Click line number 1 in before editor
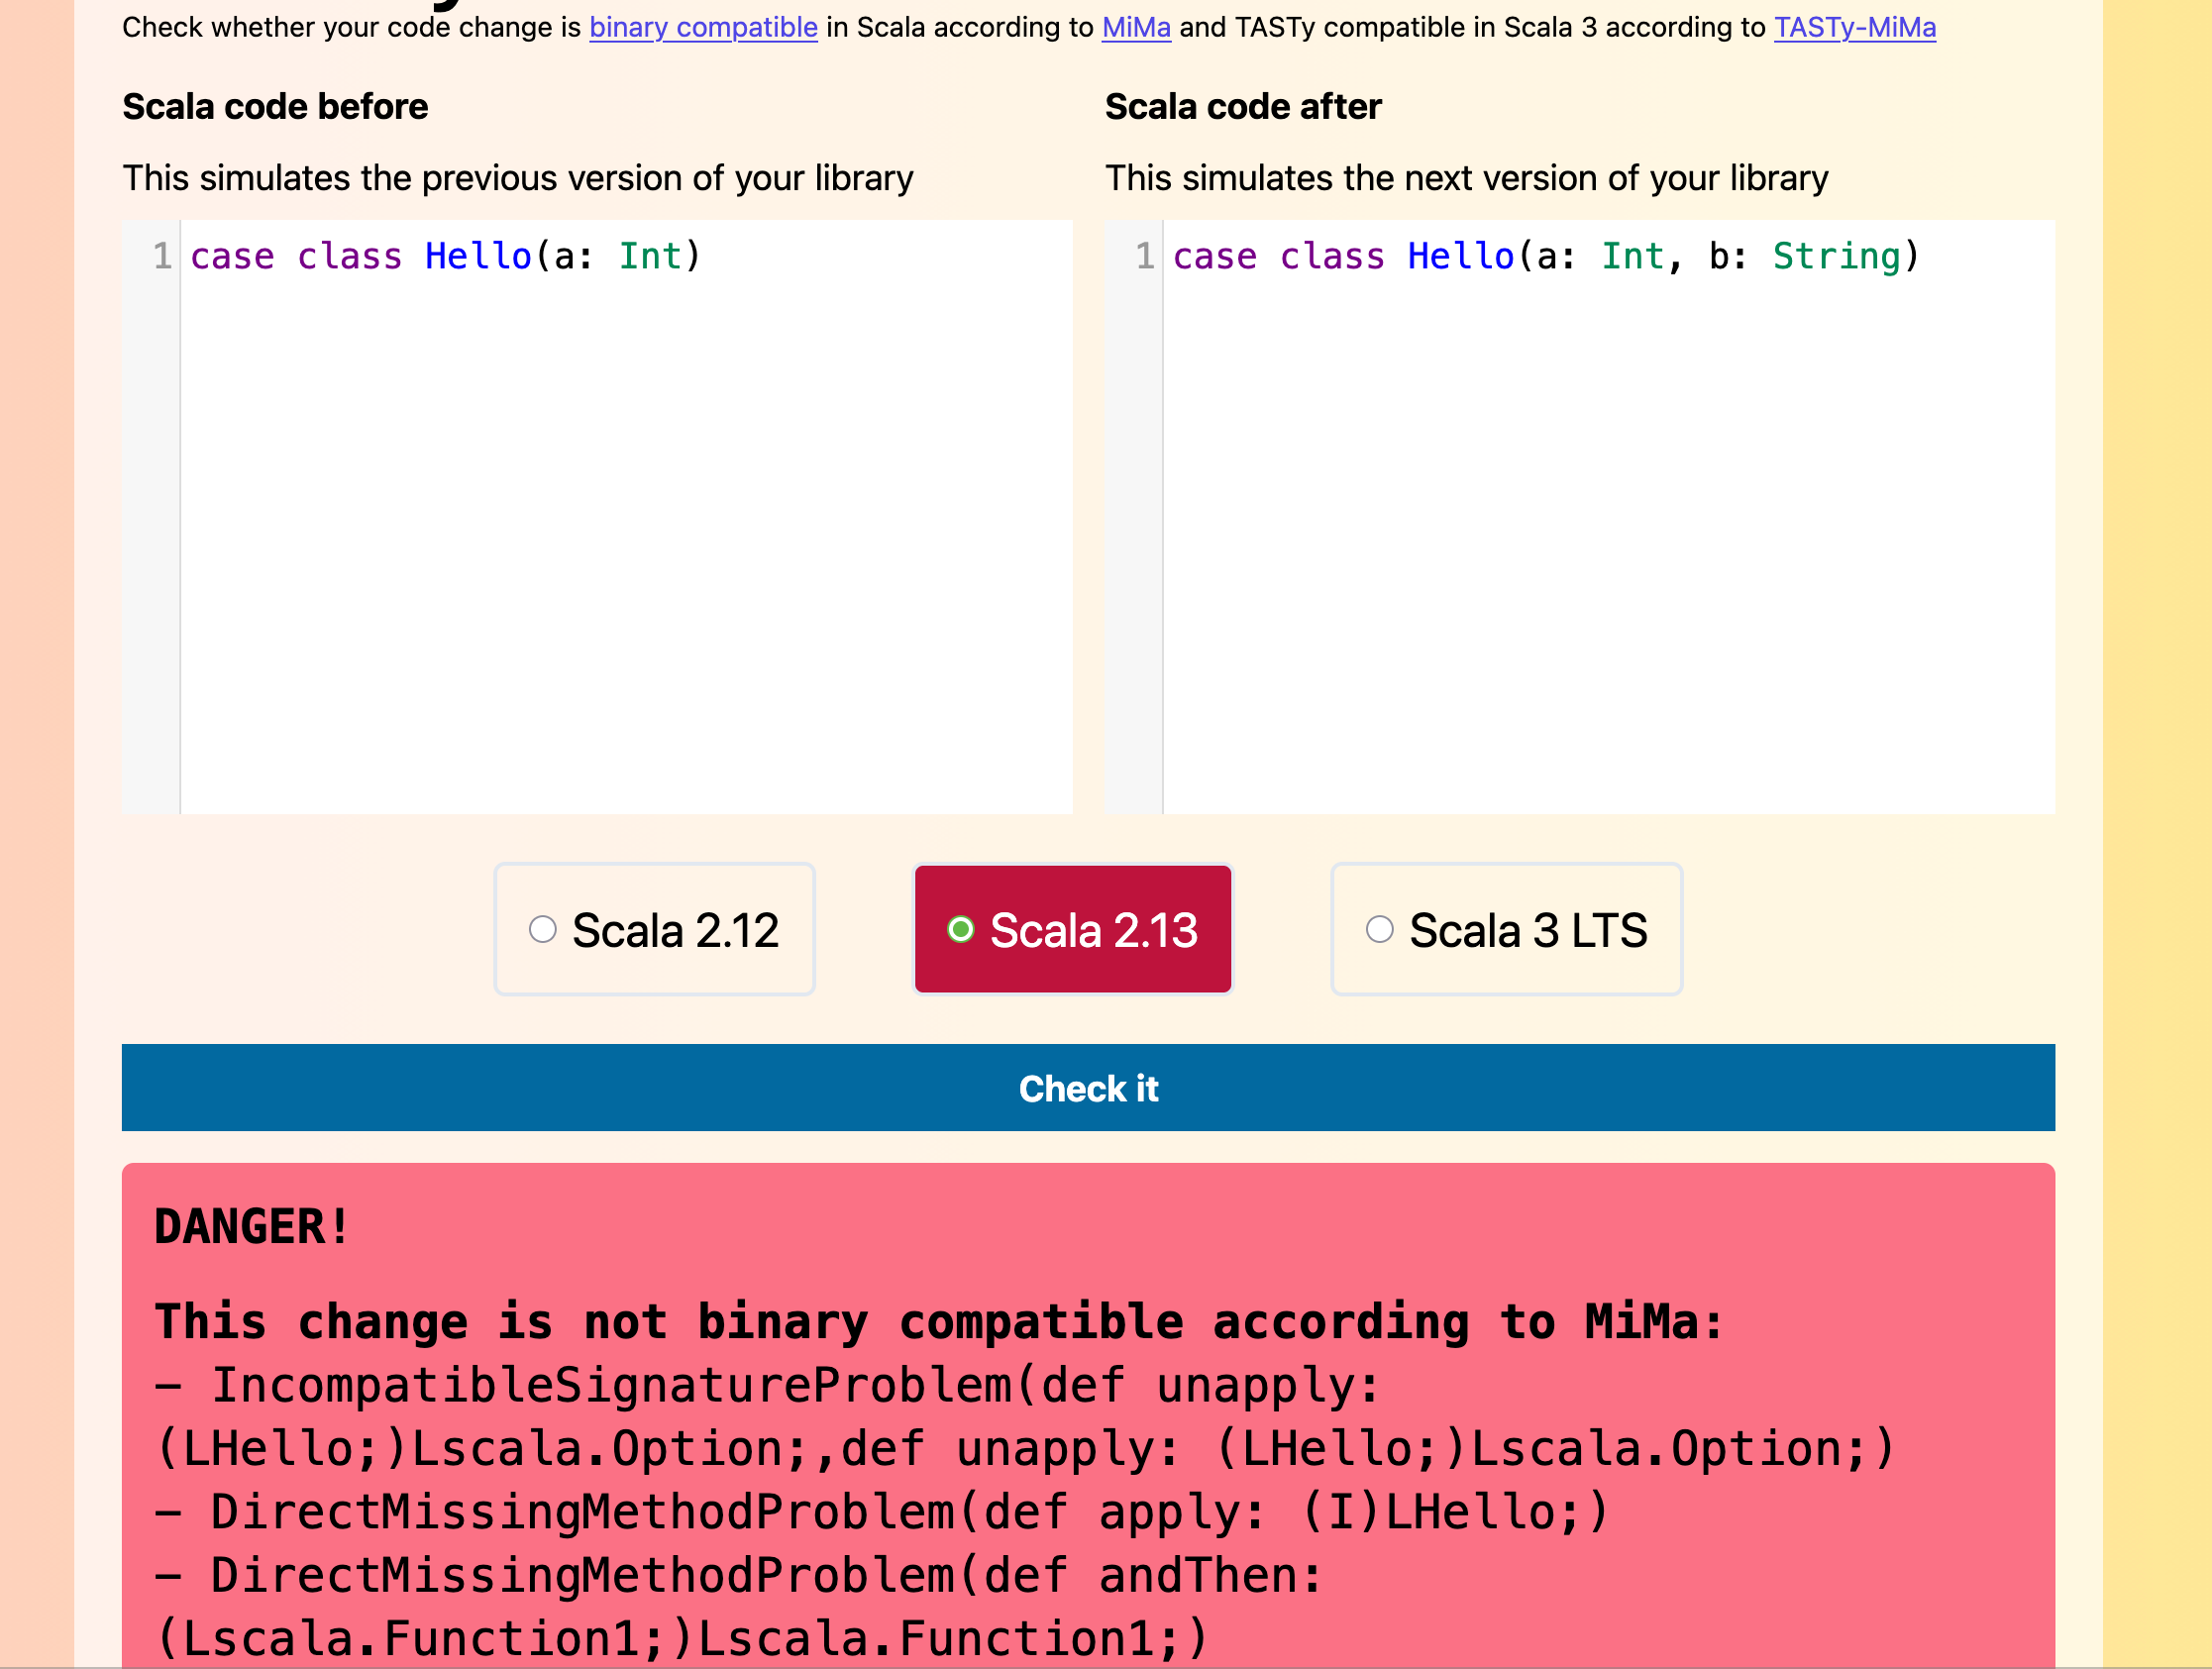 (x=162, y=256)
